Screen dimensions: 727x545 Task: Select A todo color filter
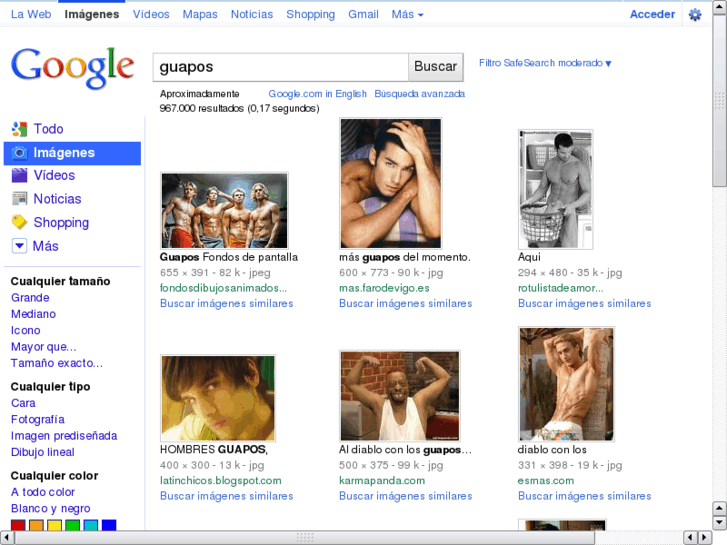click(x=43, y=492)
